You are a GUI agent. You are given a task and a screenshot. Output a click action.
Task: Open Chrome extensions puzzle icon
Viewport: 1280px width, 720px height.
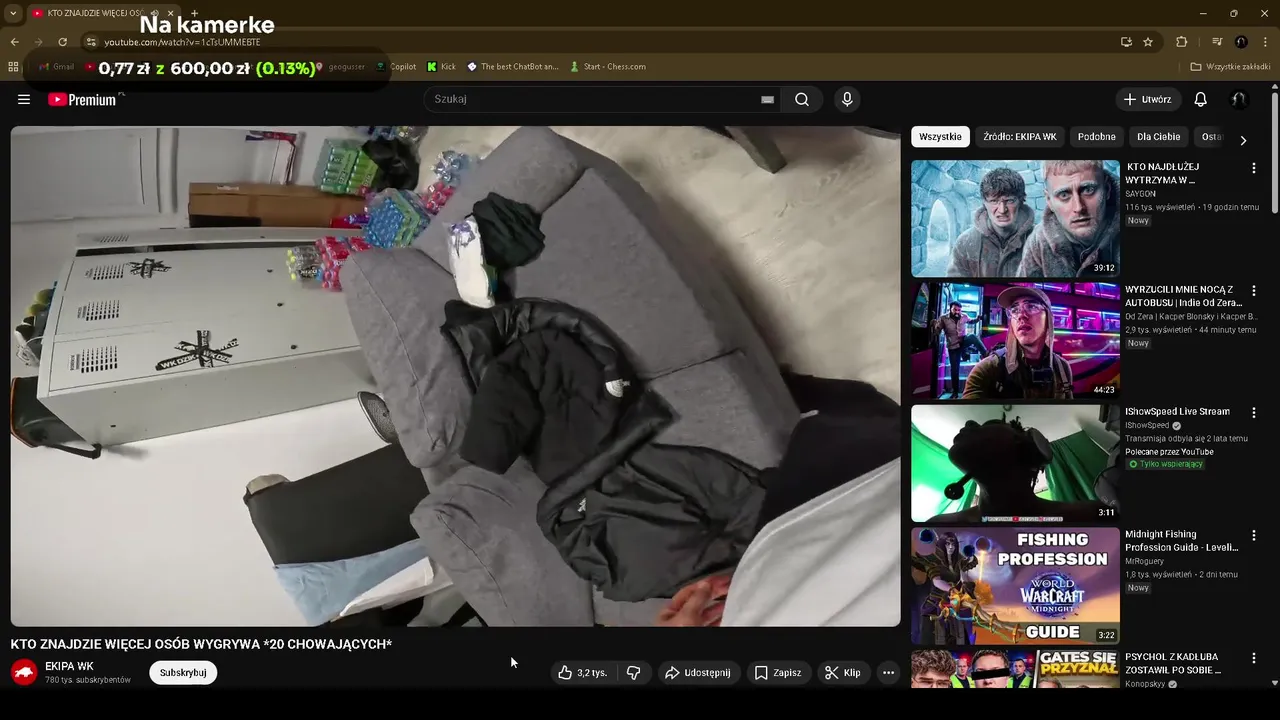[1181, 42]
